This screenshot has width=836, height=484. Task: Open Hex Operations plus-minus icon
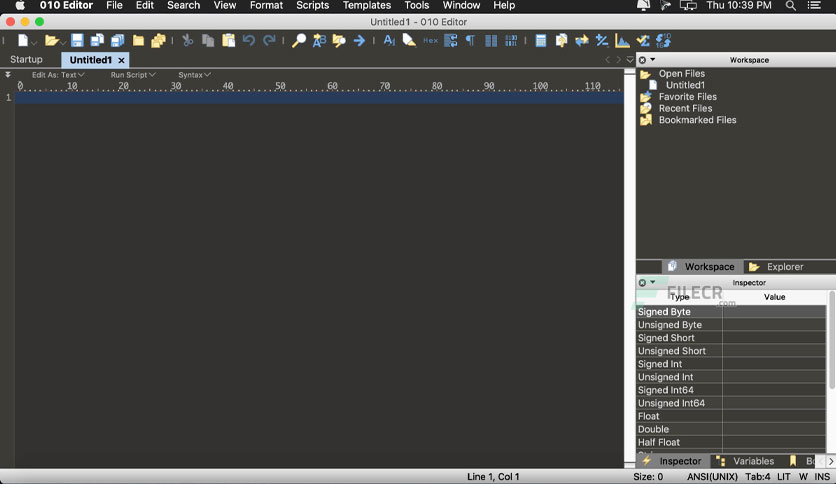(602, 41)
